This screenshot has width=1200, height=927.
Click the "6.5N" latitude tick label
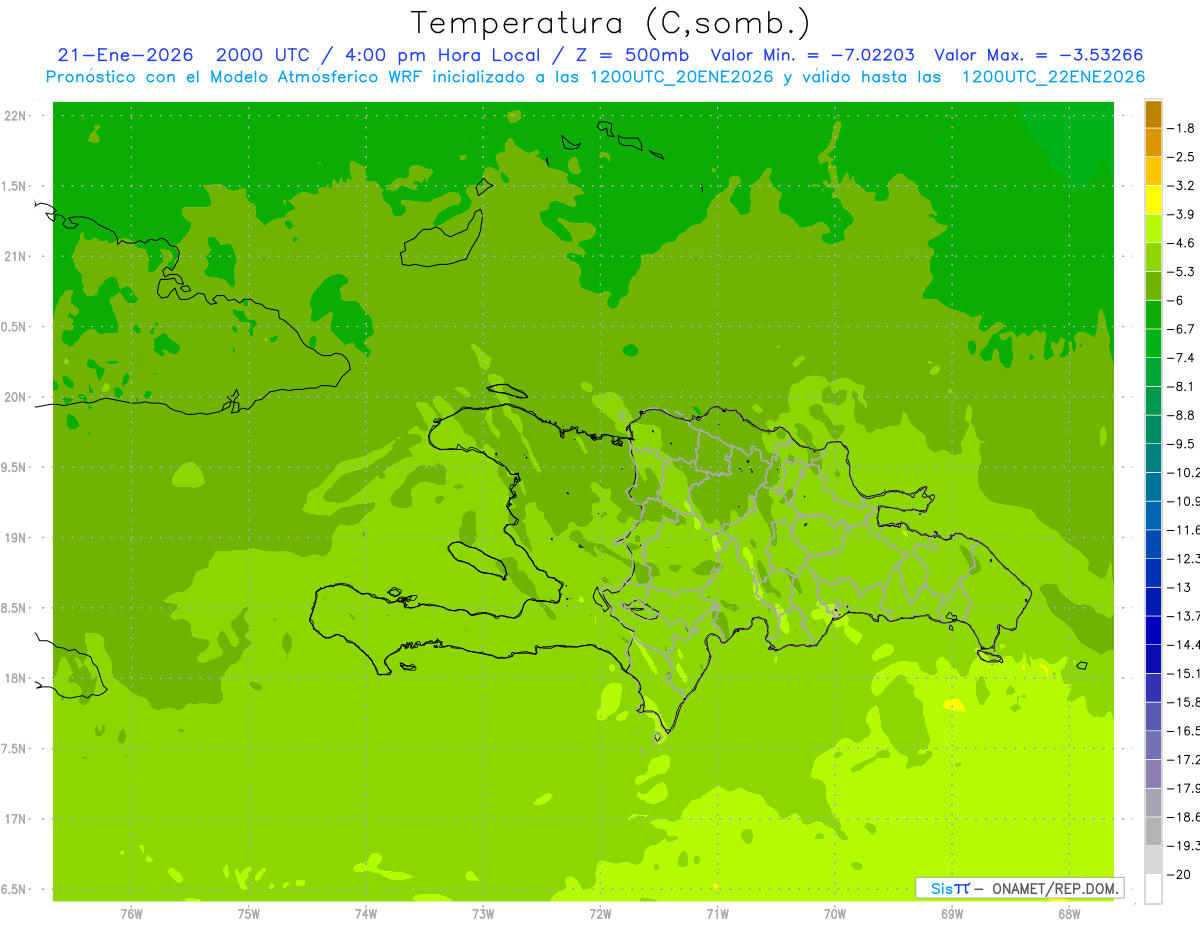click(15, 890)
